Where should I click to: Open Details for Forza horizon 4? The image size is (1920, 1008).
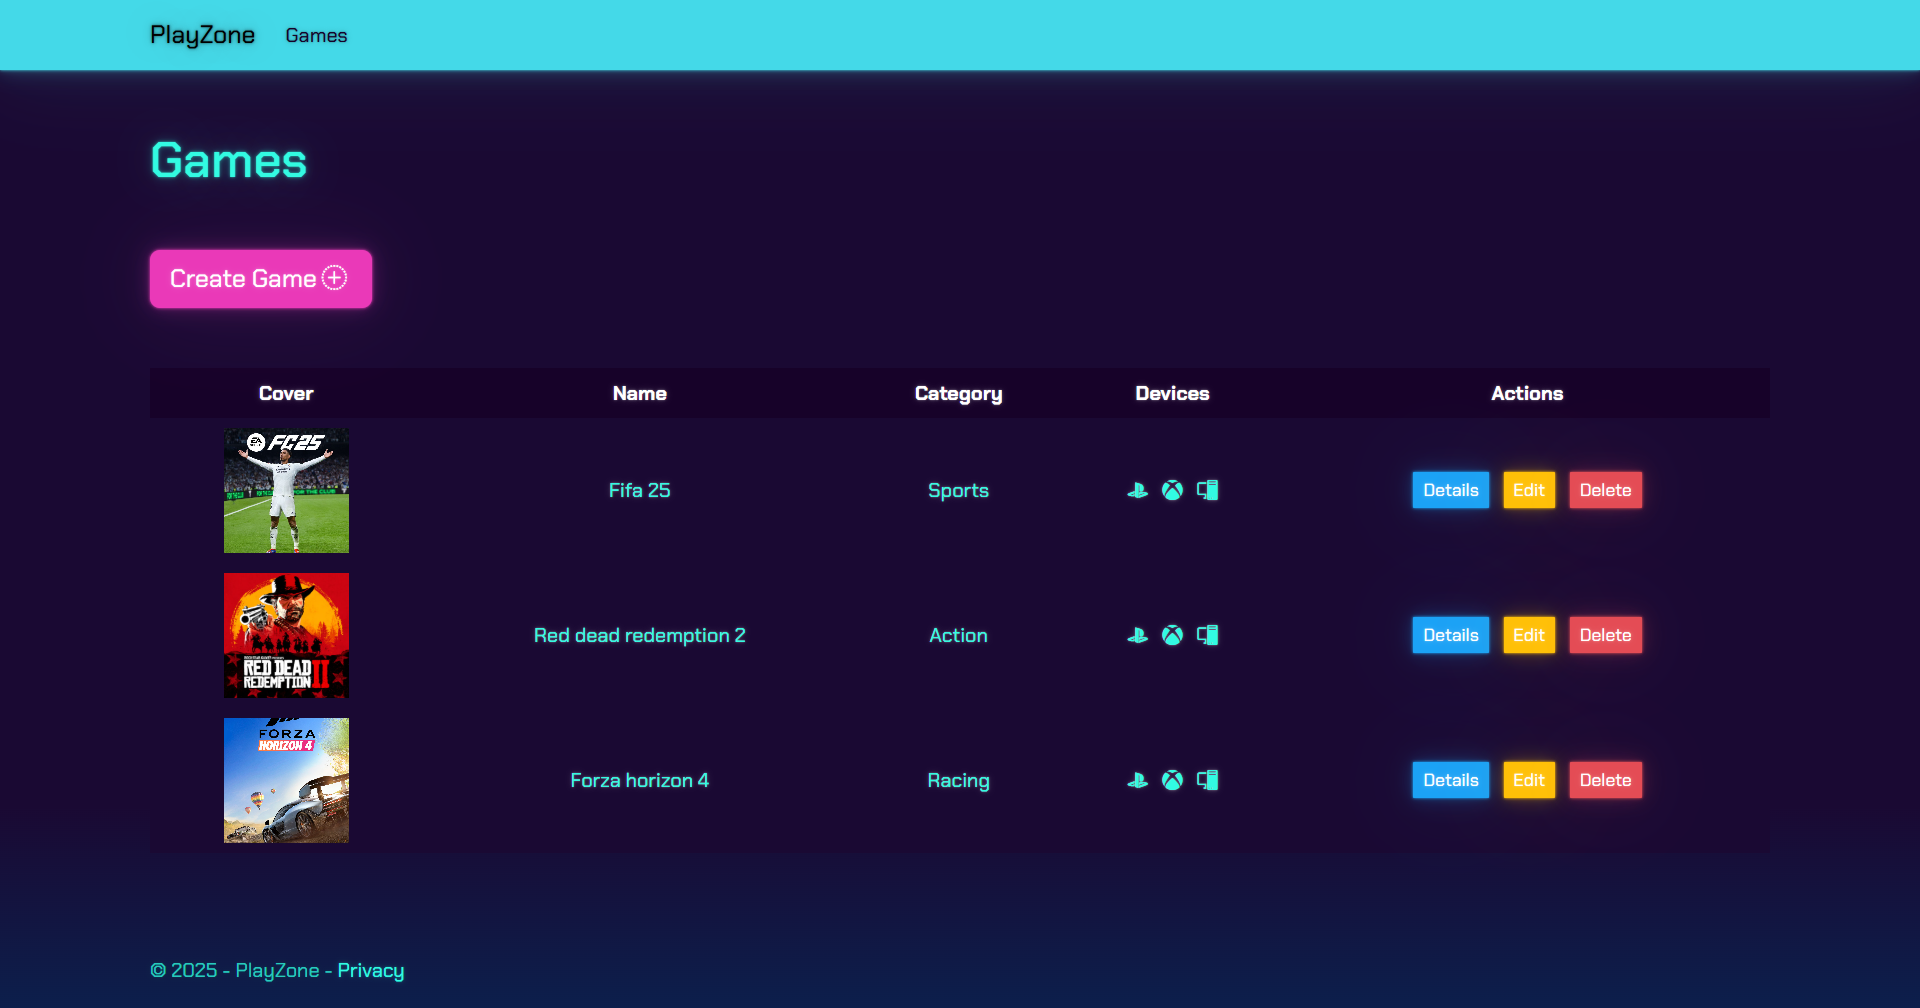point(1450,780)
